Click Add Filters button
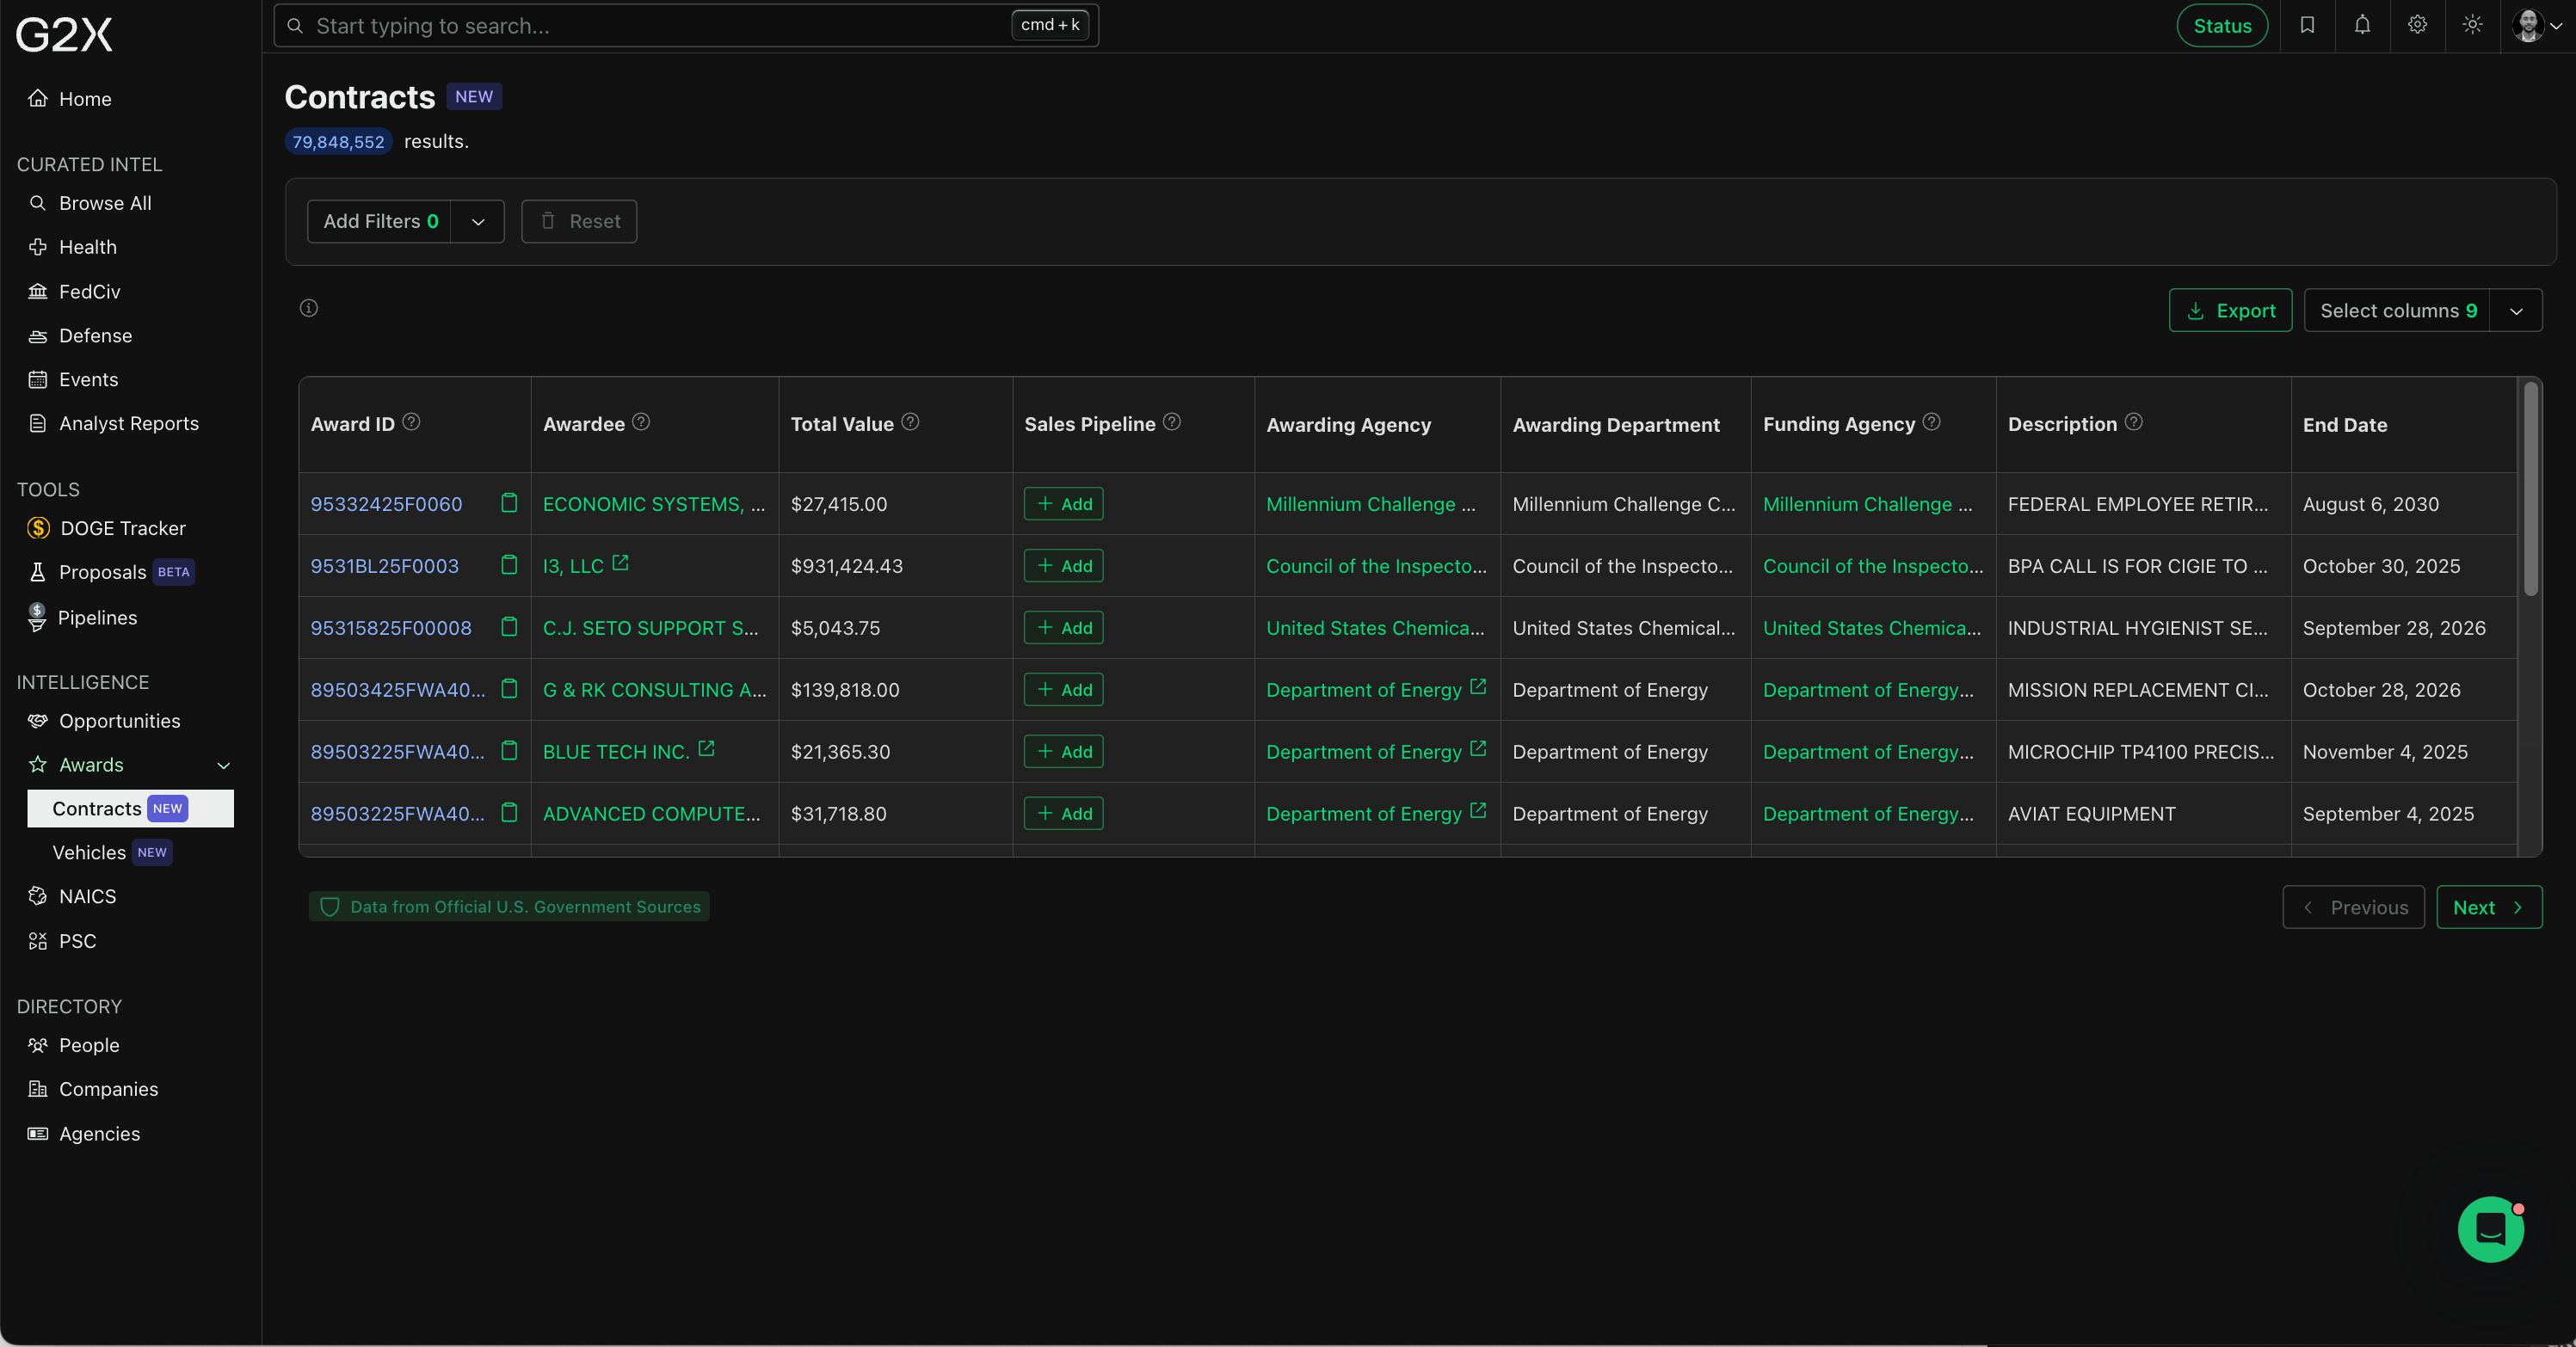The width and height of the screenshot is (2576, 1347). [380, 221]
